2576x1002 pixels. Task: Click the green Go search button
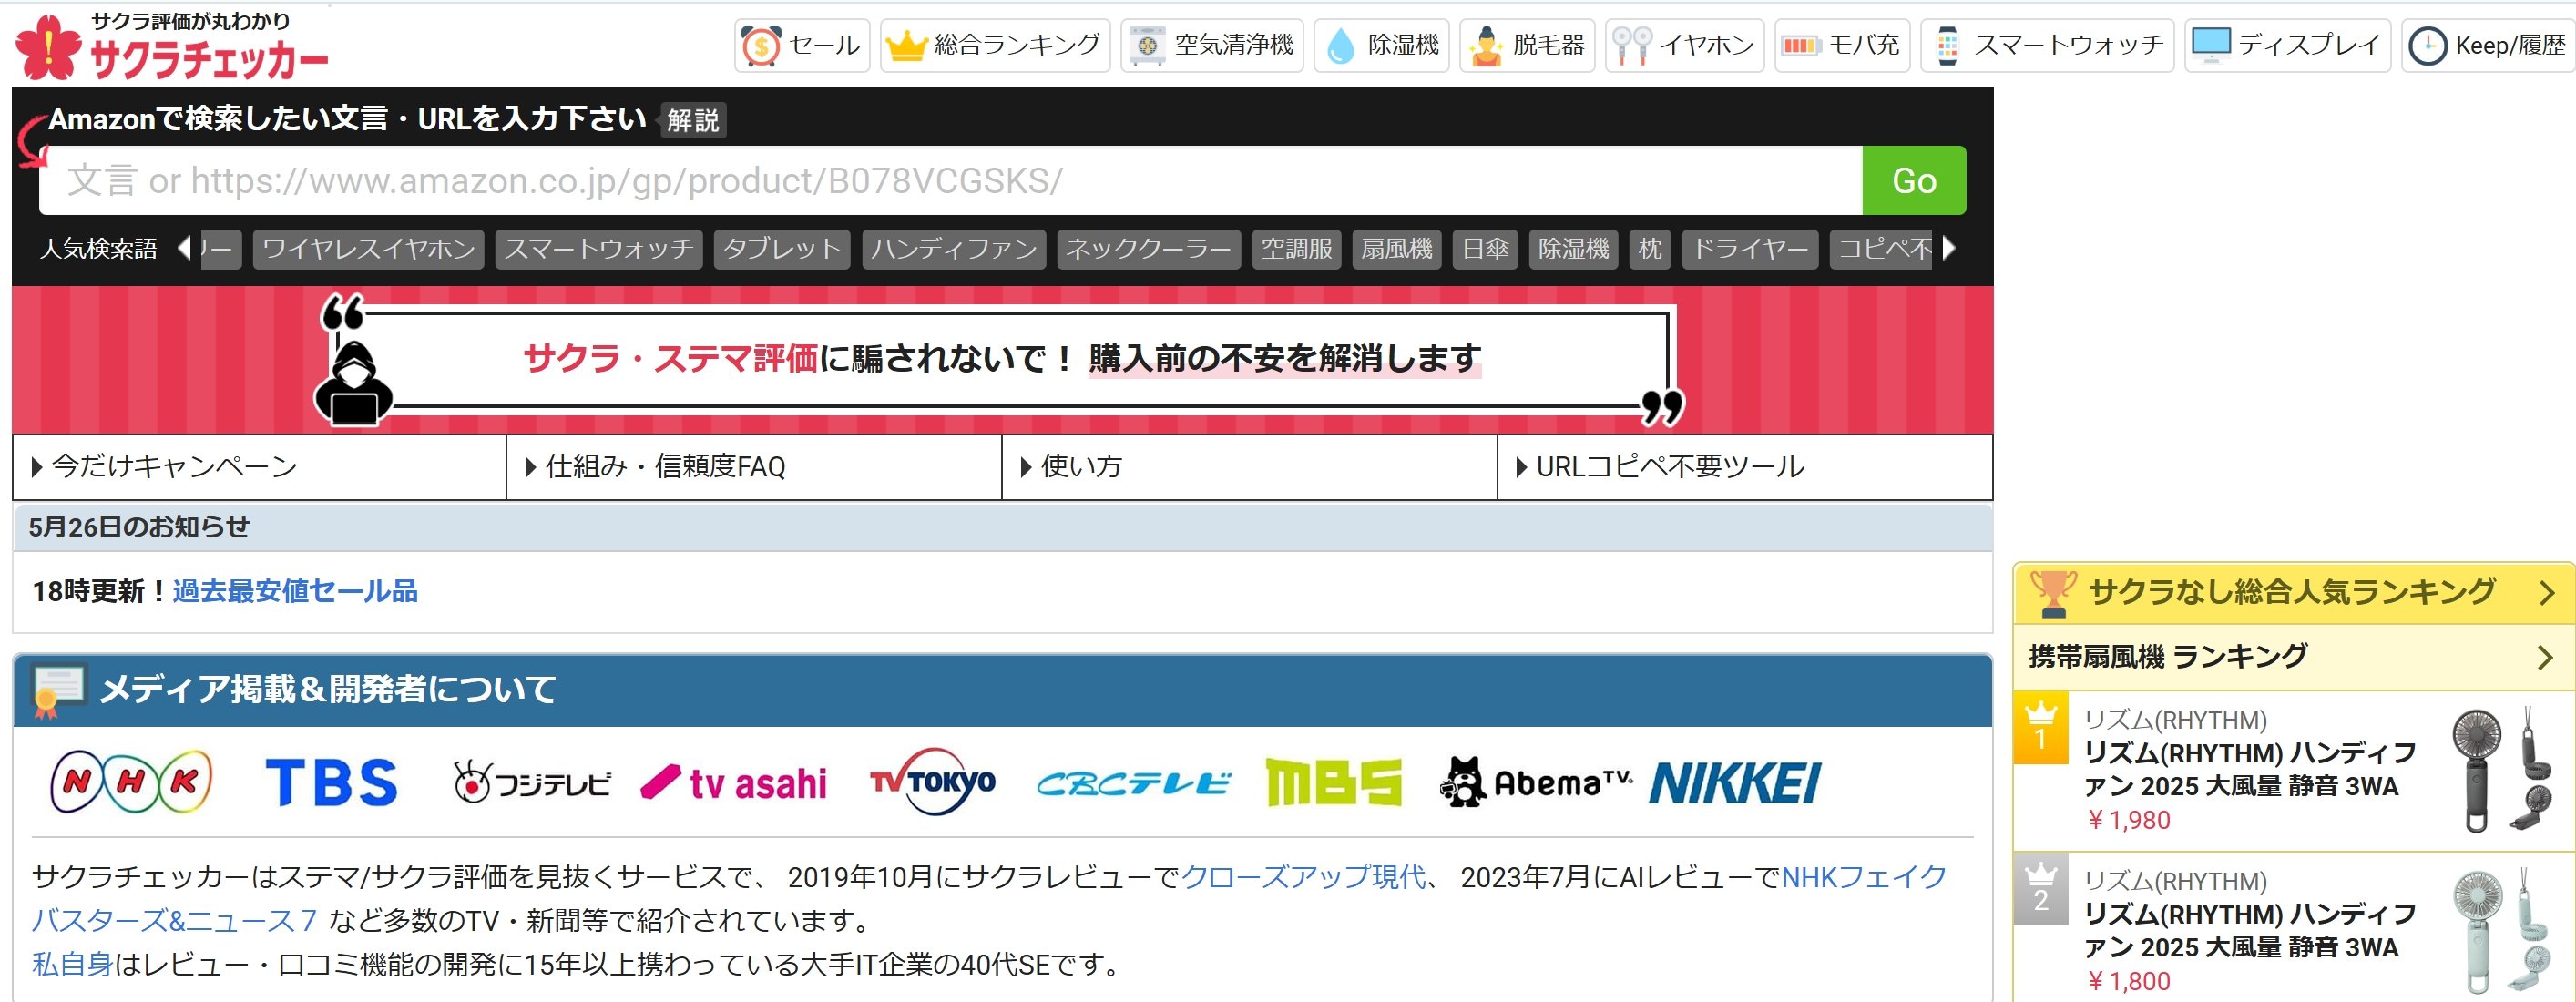coord(1914,180)
